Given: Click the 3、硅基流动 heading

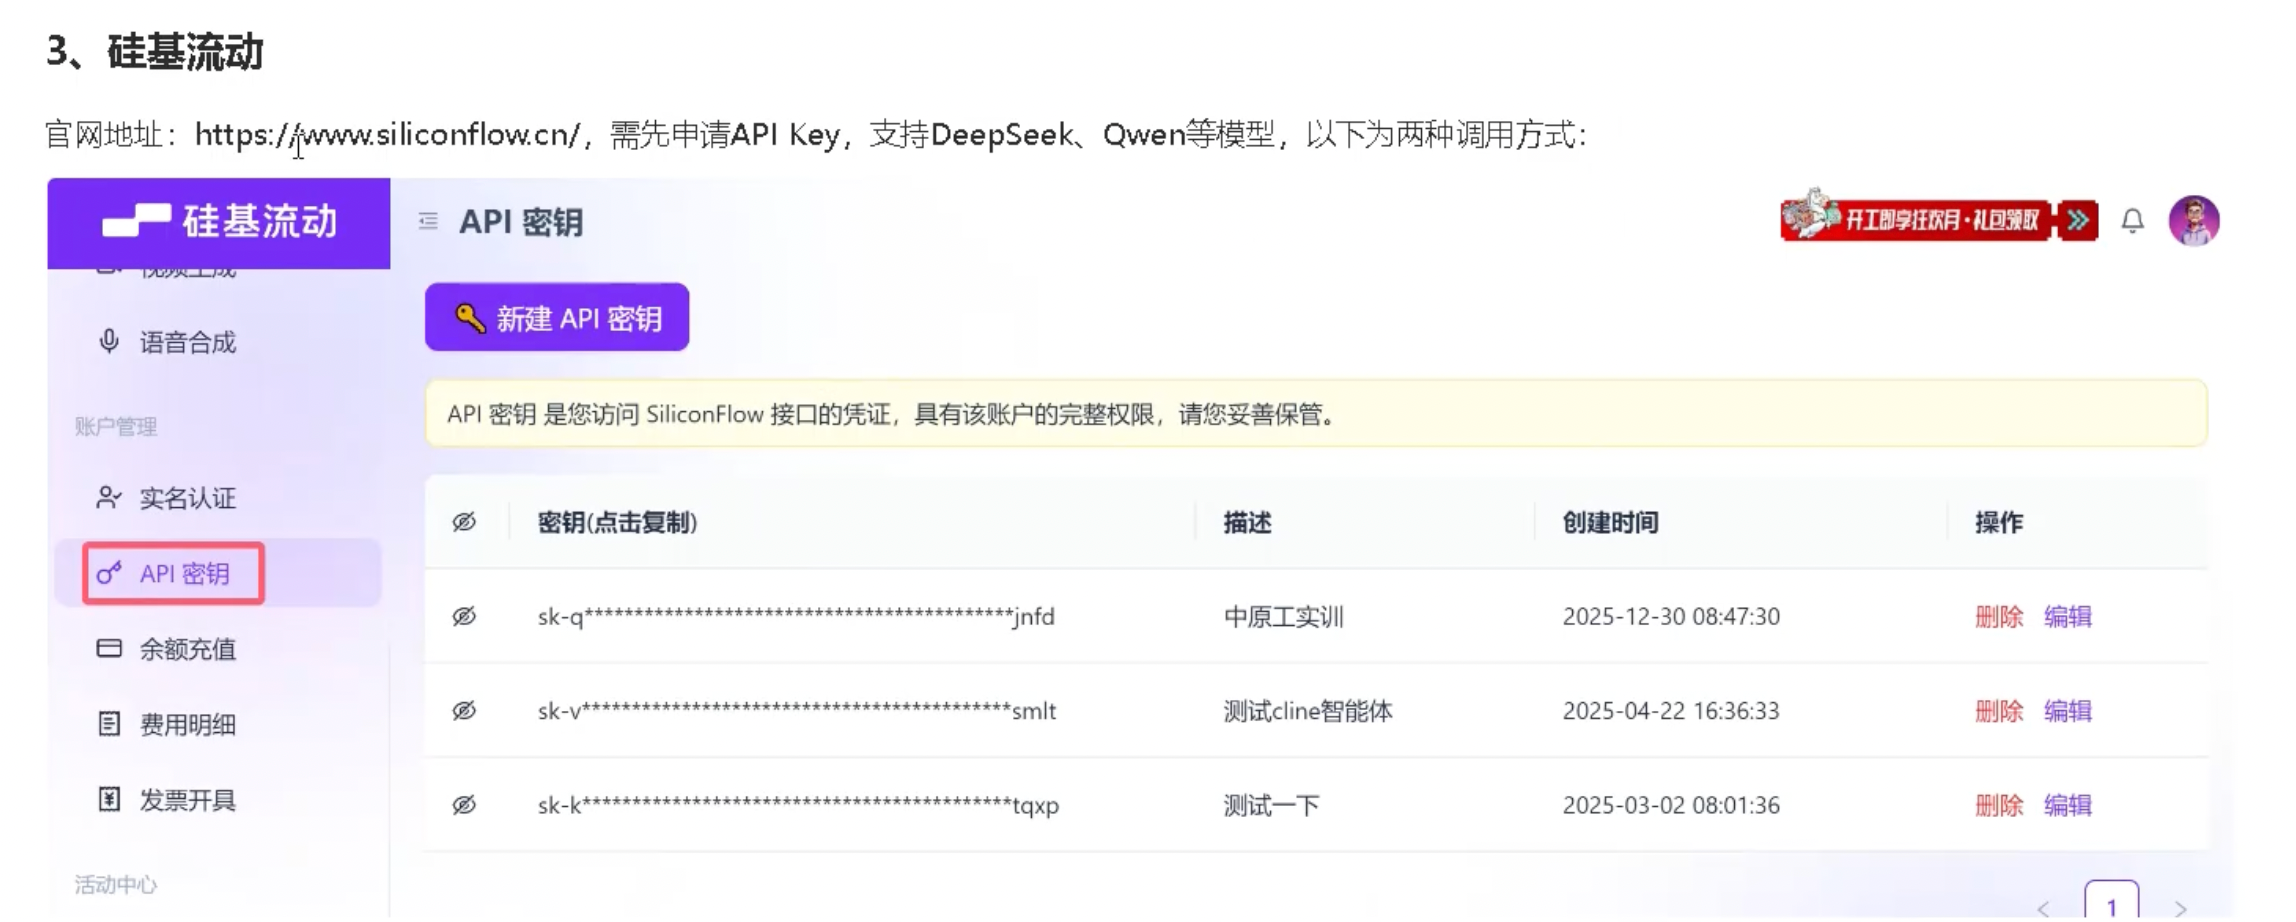Looking at the screenshot, I should pos(155,52).
